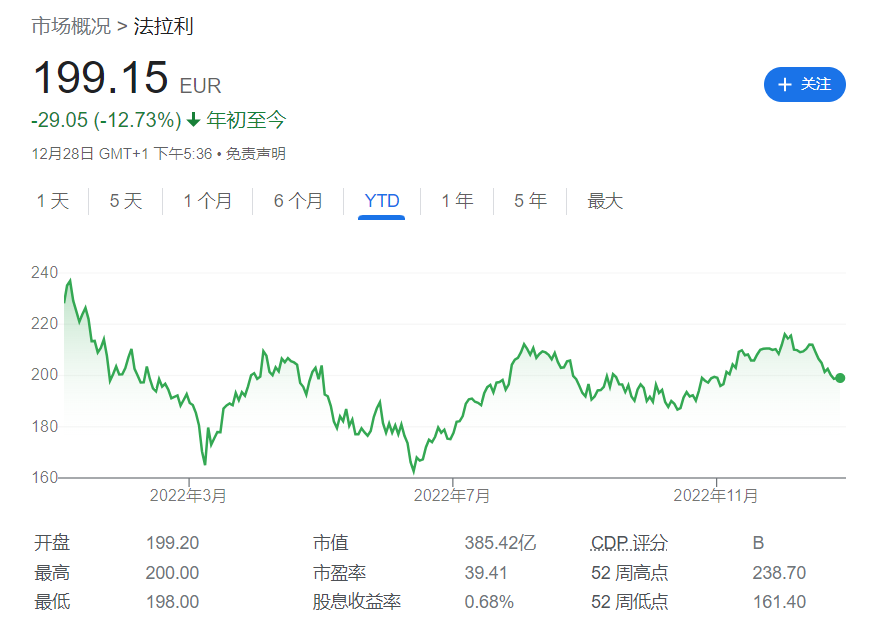This screenshot has width=886, height=632.
Task: Click the 385.42亿 market cap value
Action: point(500,543)
